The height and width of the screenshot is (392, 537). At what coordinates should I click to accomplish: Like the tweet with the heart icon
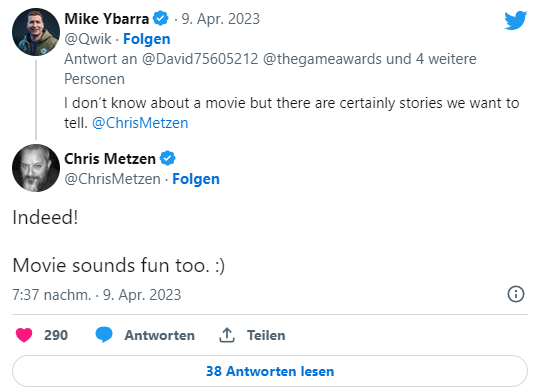[x=24, y=335]
